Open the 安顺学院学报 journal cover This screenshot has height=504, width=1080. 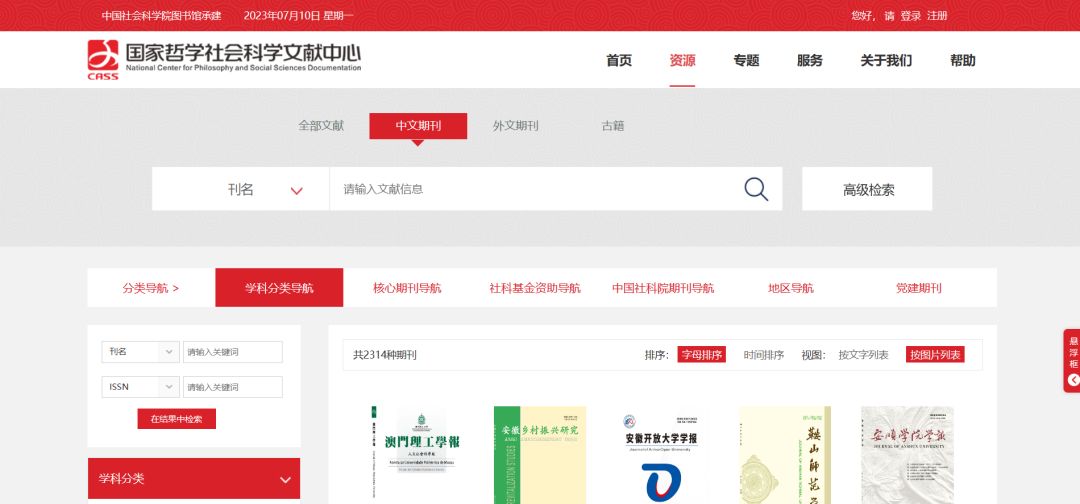[x=907, y=455]
